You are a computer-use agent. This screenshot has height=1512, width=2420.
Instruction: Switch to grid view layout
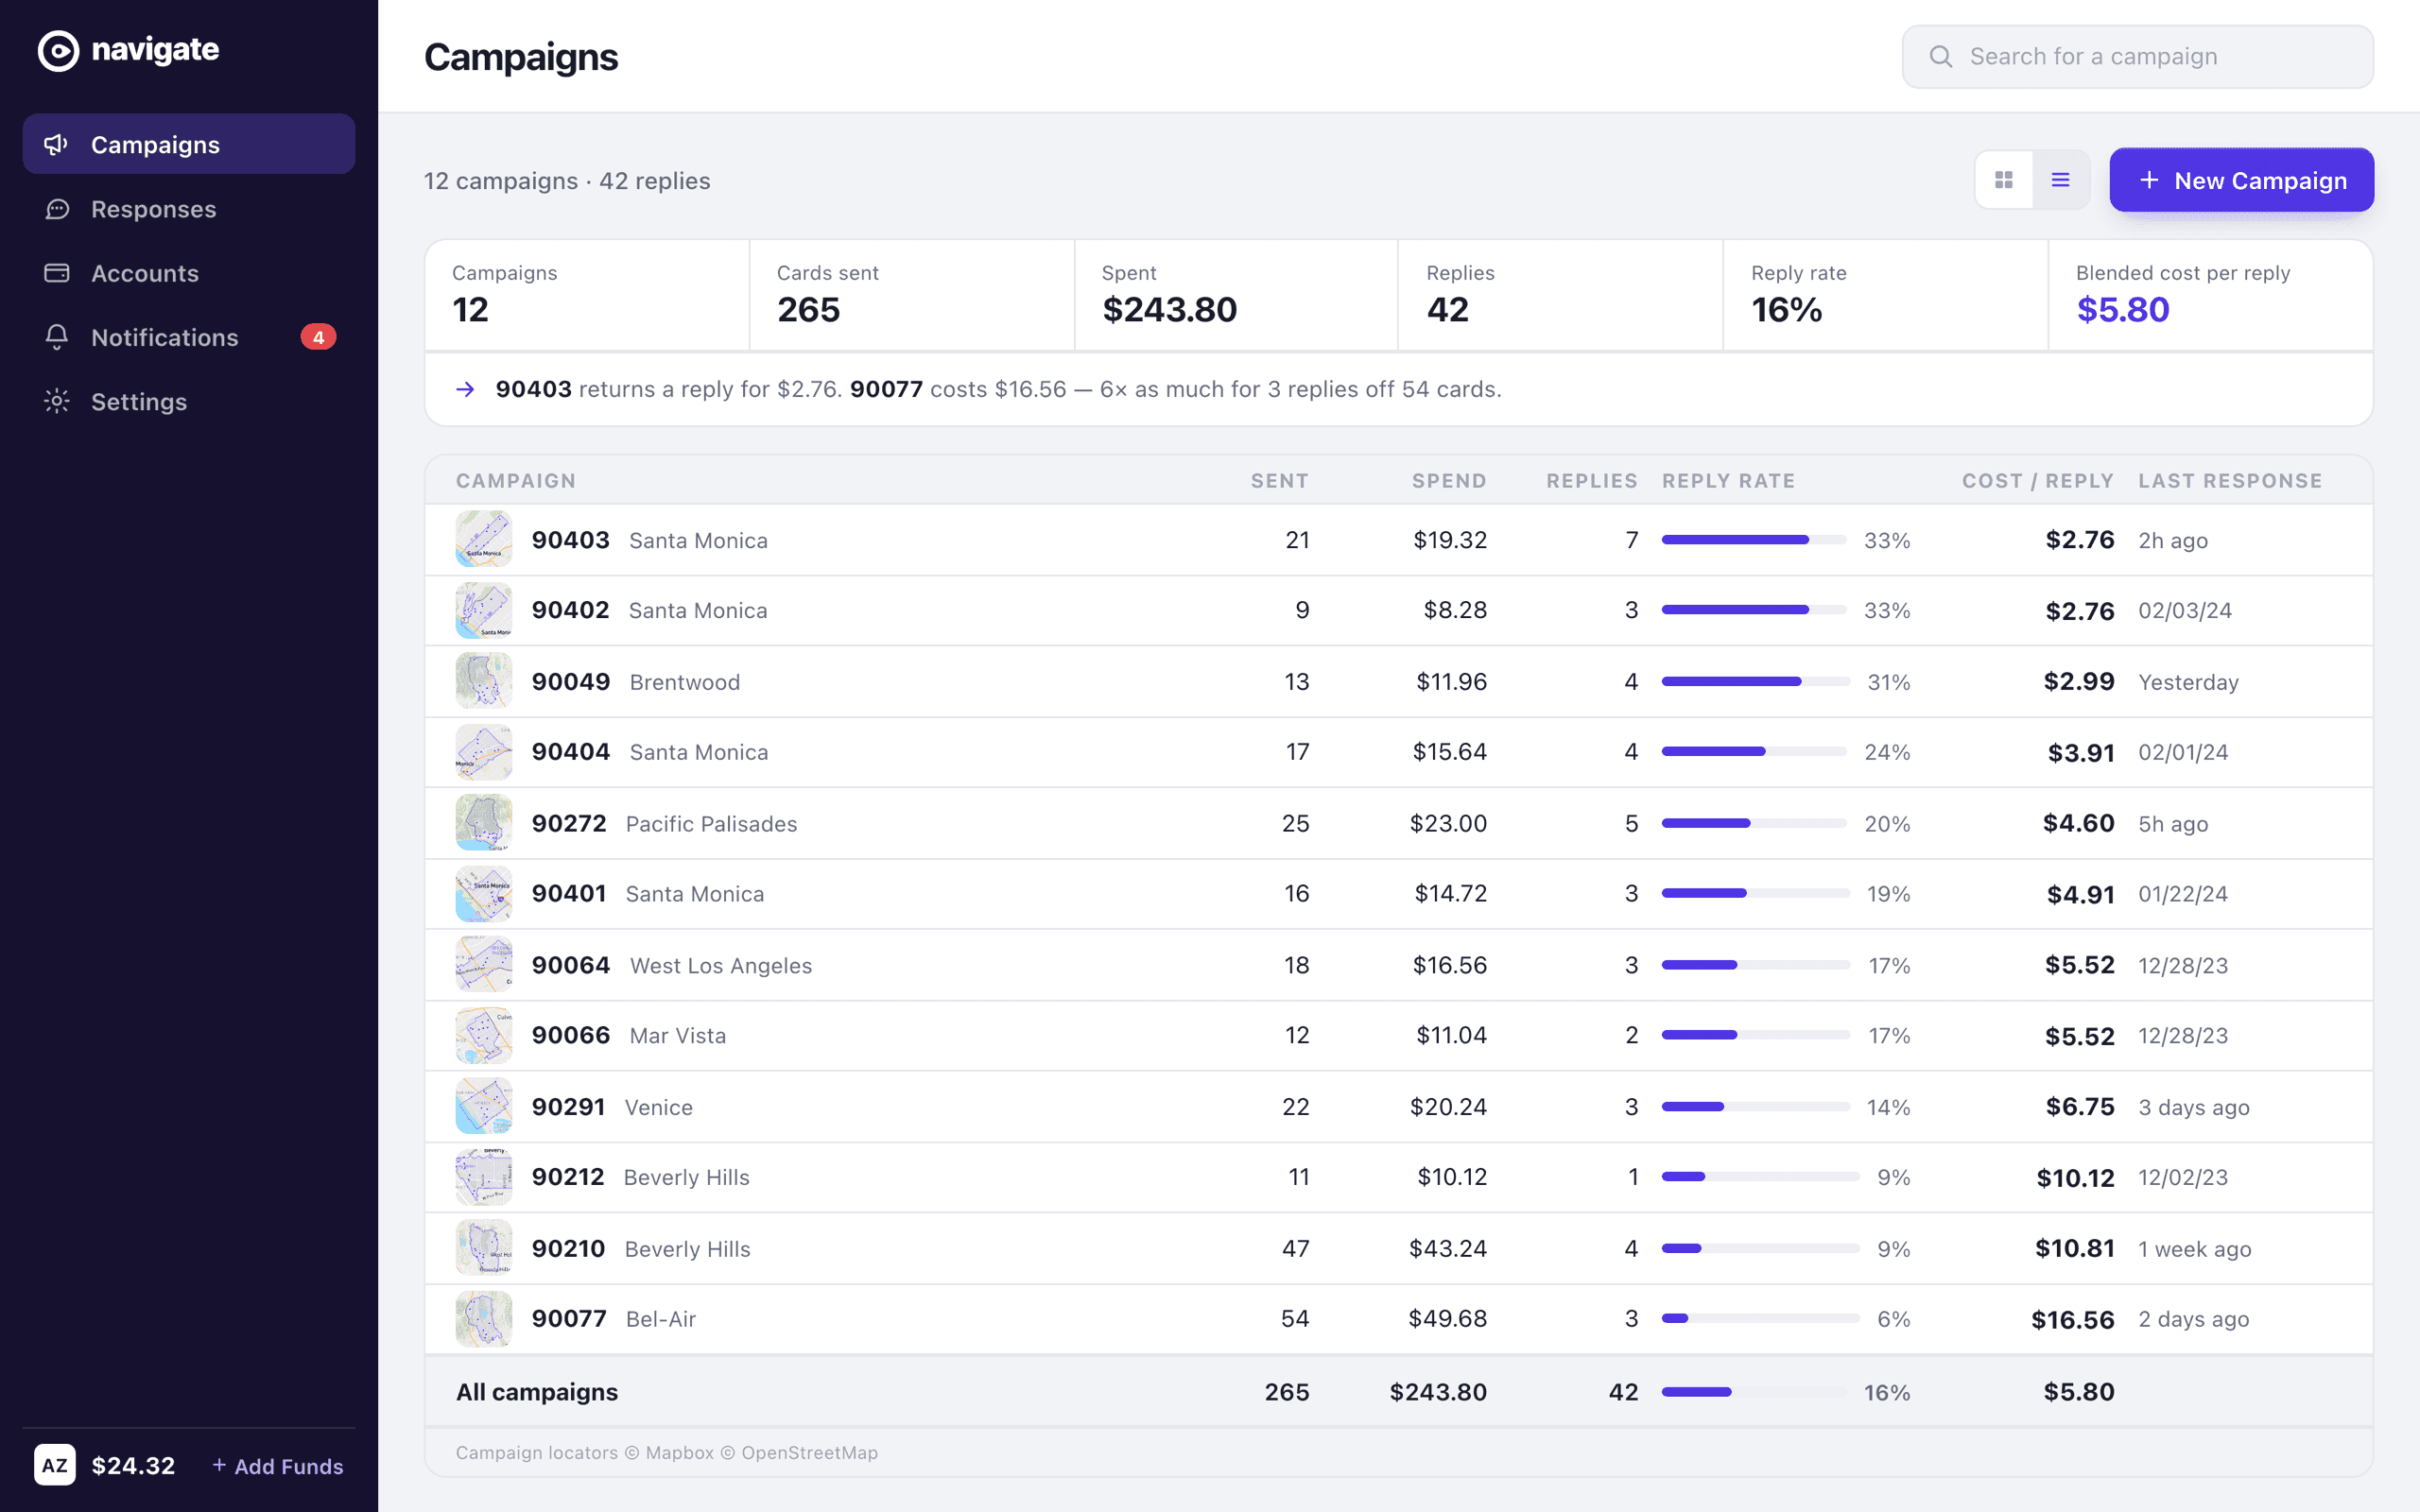click(2003, 180)
